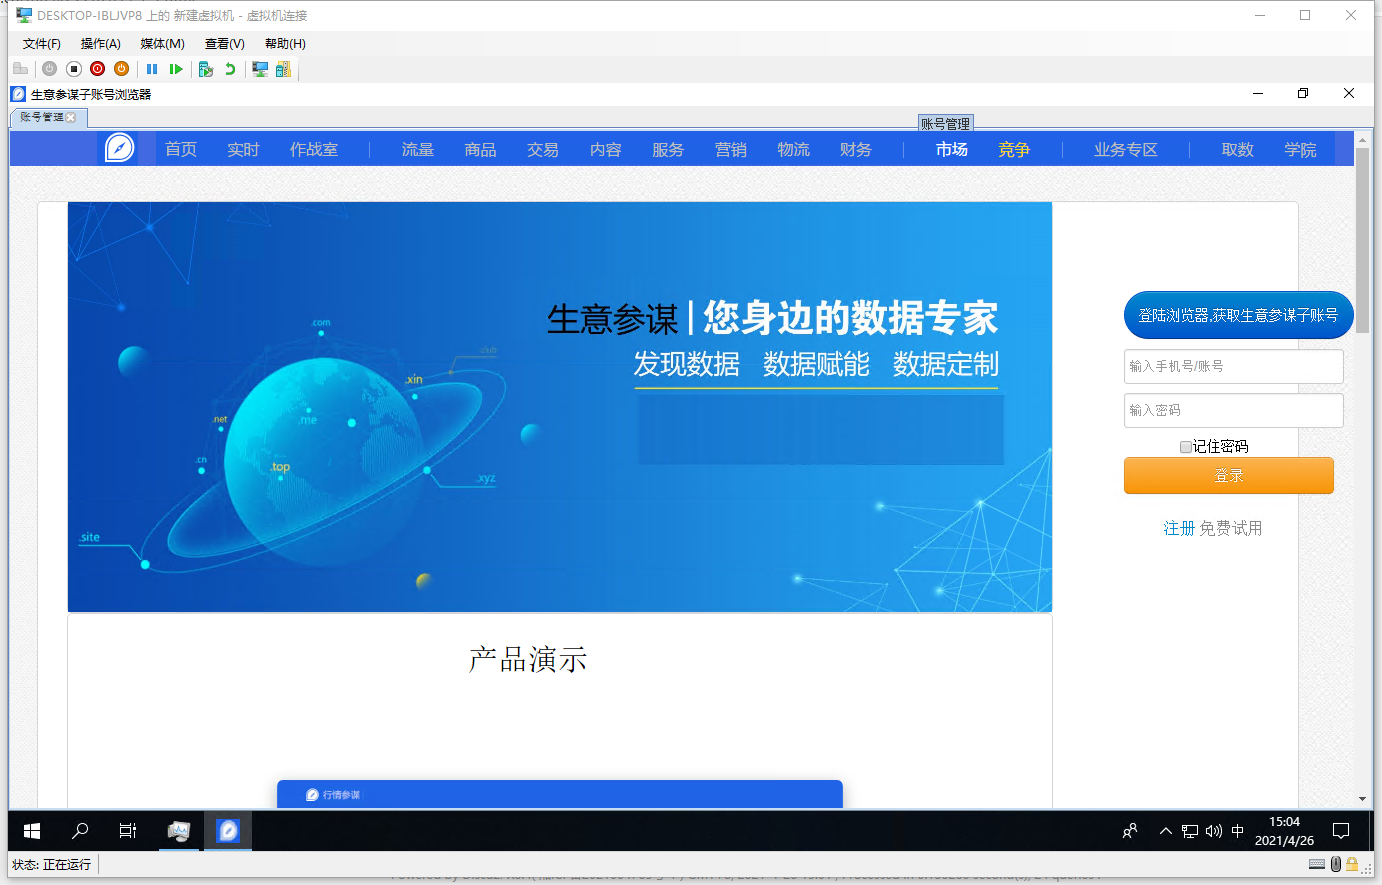Click the scrollbar down arrow

[1362, 799]
